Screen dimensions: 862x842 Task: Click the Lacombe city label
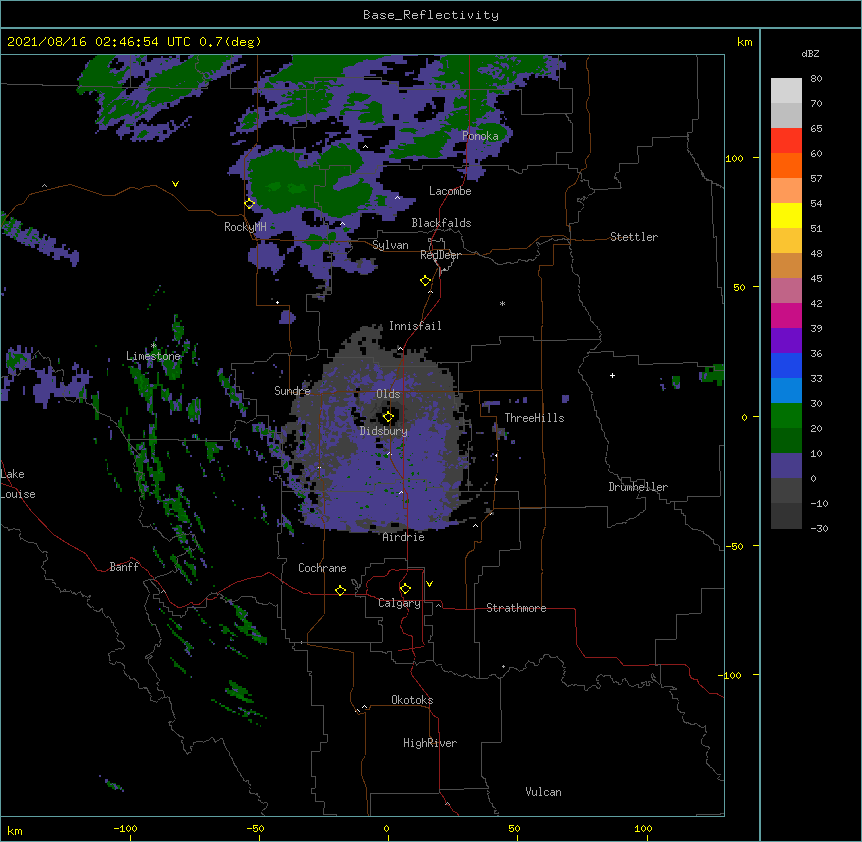tap(450, 191)
